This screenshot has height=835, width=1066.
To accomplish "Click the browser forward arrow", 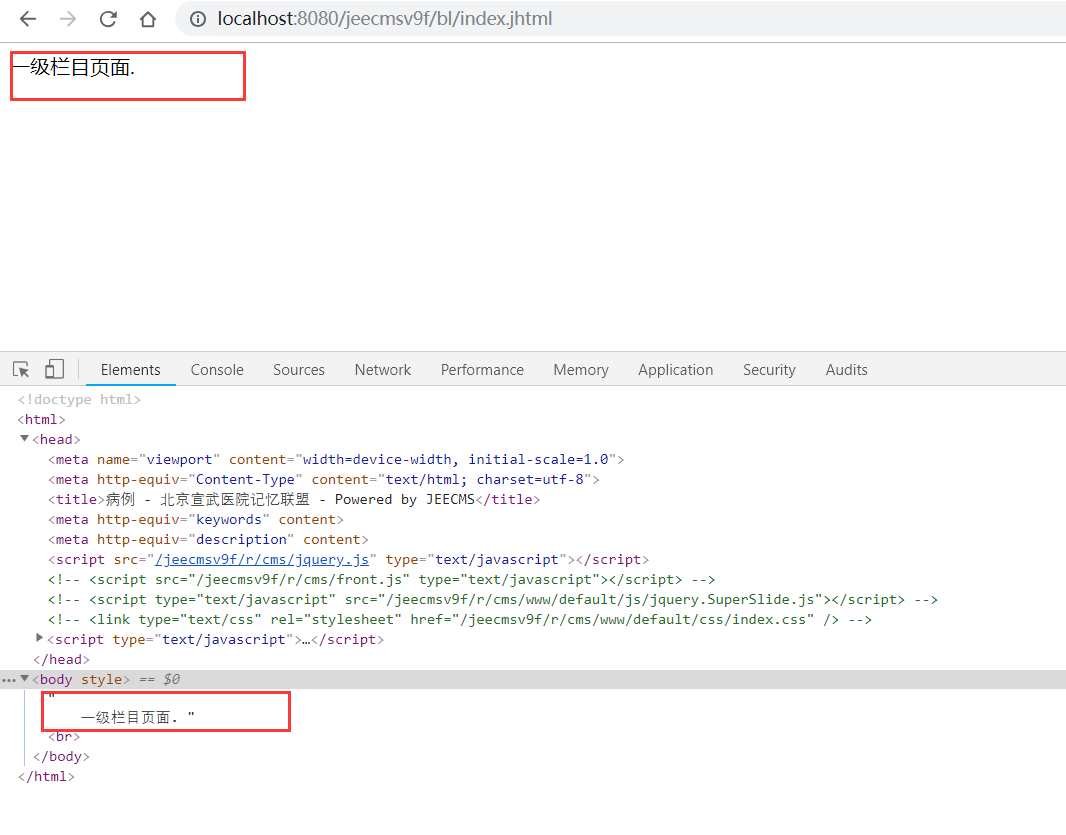I will tap(68, 19).
